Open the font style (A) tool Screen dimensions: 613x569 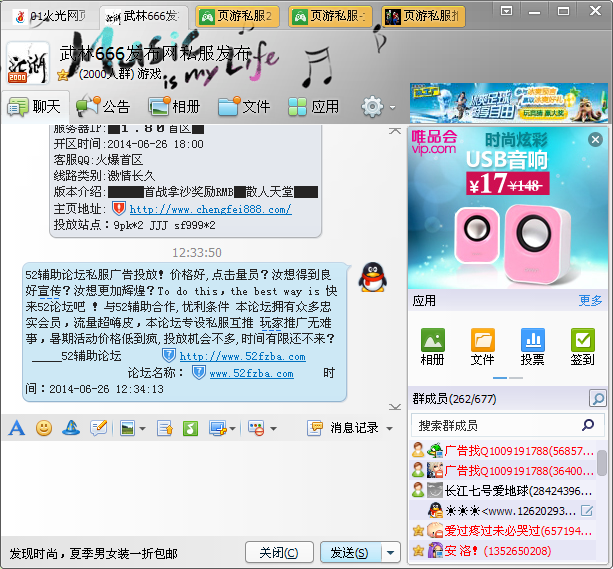[x=17, y=428]
